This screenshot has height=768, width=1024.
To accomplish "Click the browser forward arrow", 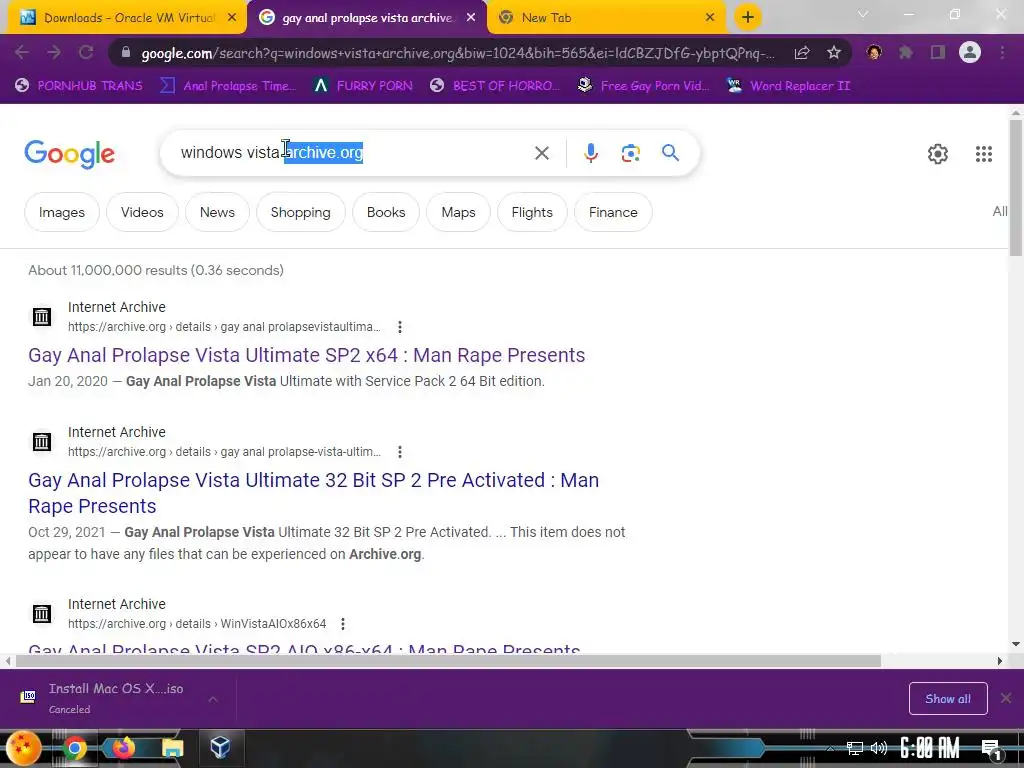I will [x=54, y=52].
